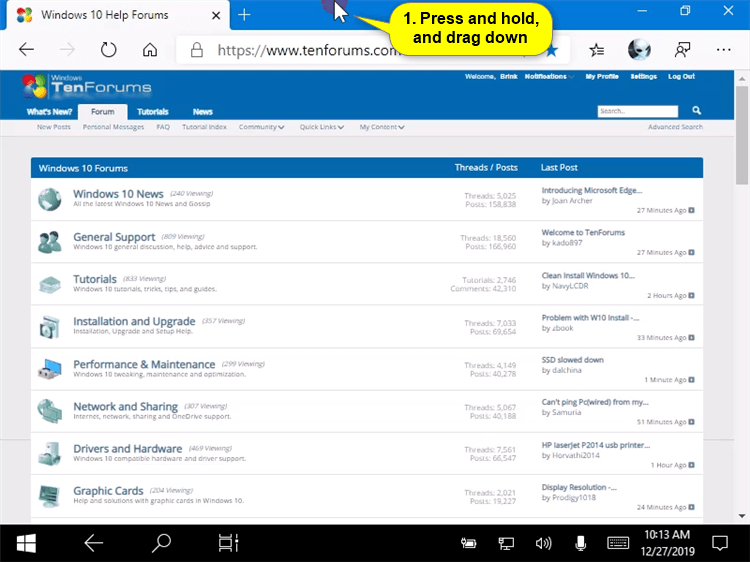The width and height of the screenshot is (750, 562).
Task: Open Network and Sharing forum
Action: click(125, 406)
